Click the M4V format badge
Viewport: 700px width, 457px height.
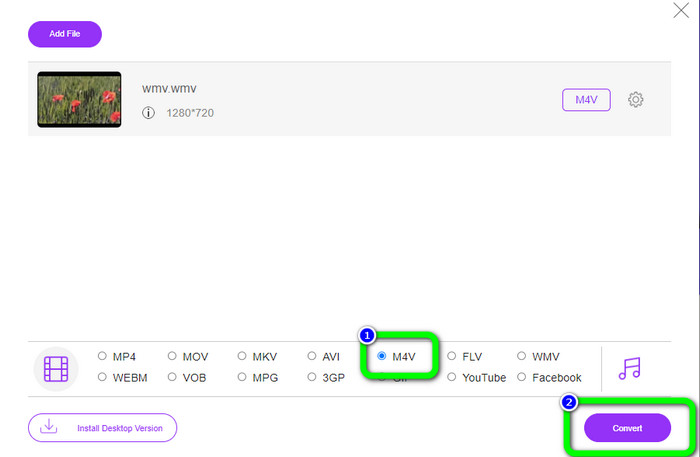tap(586, 100)
